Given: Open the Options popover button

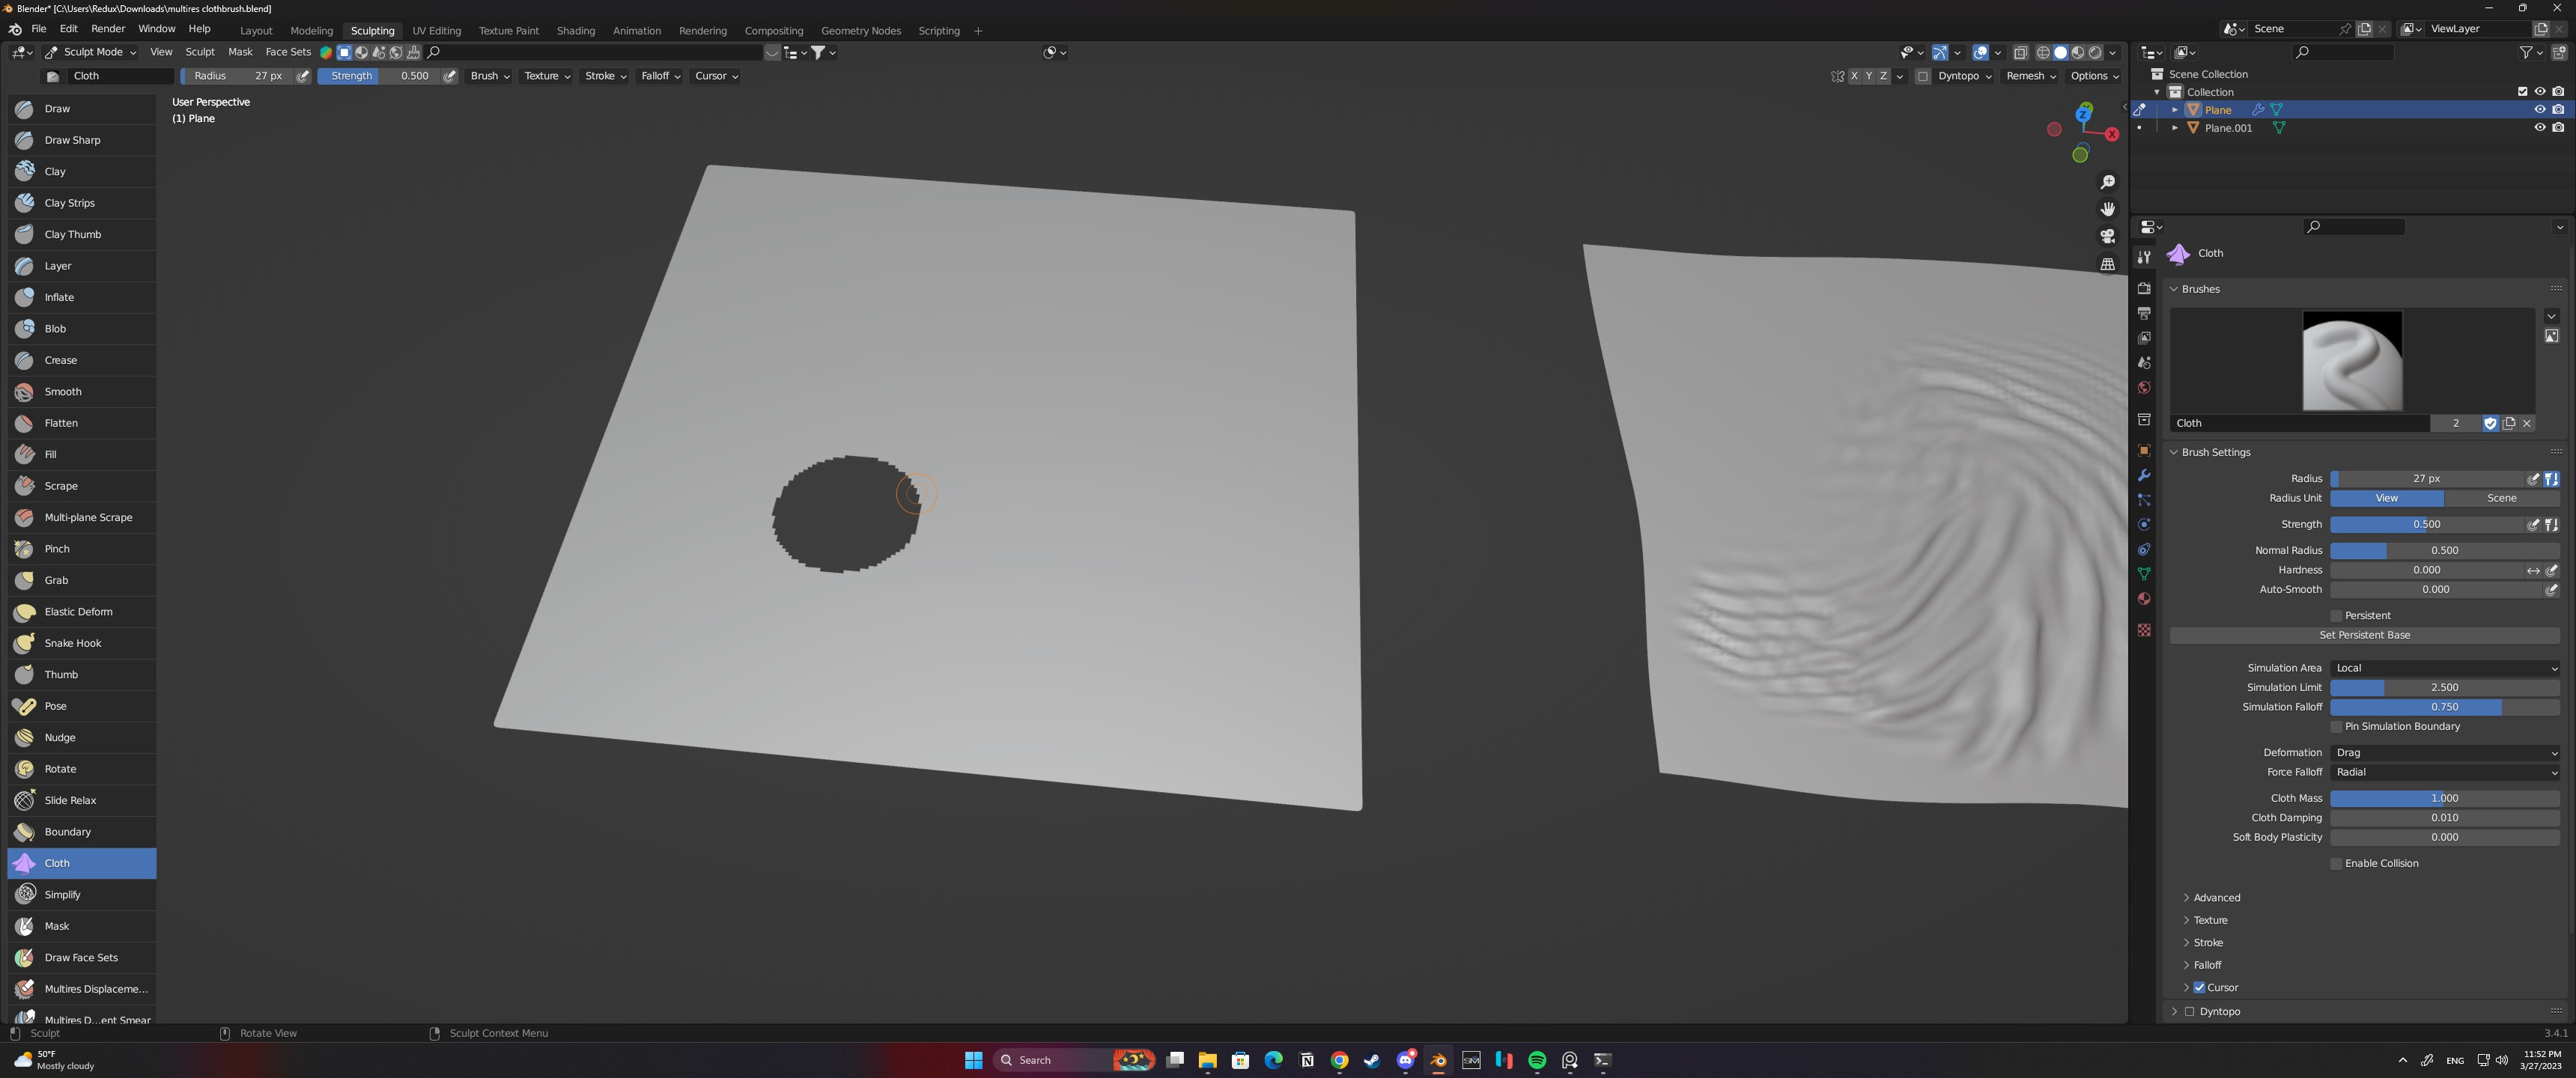Looking at the screenshot, I should [2094, 76].
